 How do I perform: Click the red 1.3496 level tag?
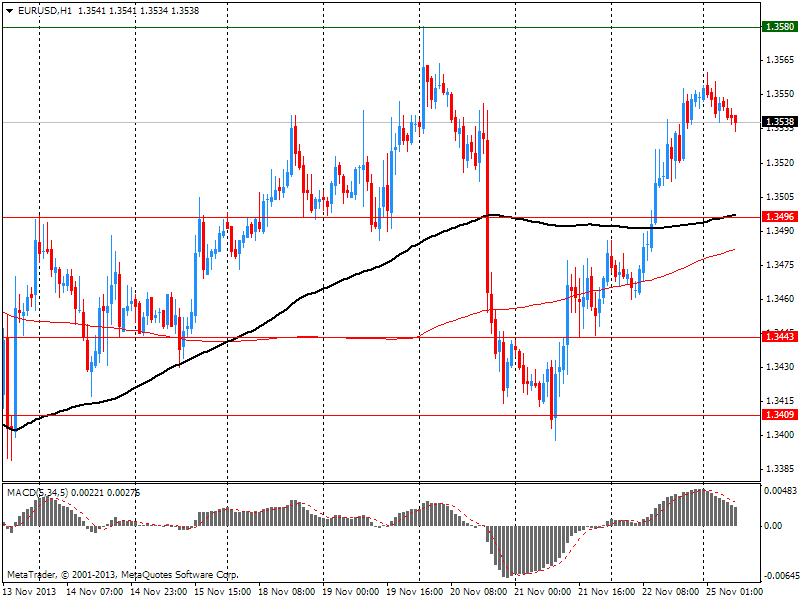(x=779, y=217)
